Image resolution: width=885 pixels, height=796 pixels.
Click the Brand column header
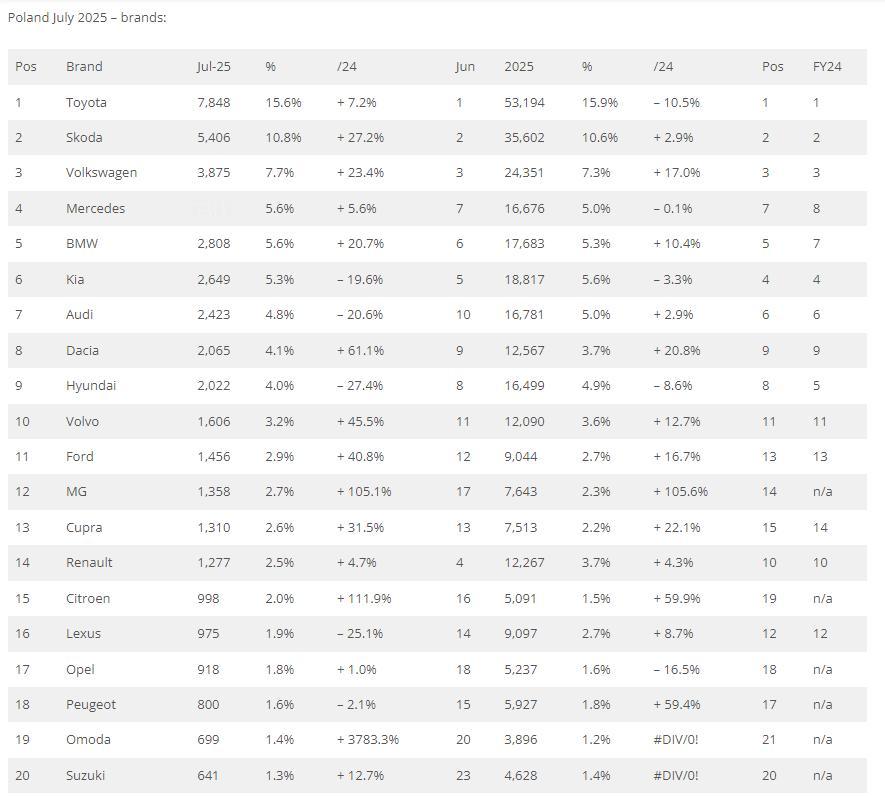click(x=84, y=66)
